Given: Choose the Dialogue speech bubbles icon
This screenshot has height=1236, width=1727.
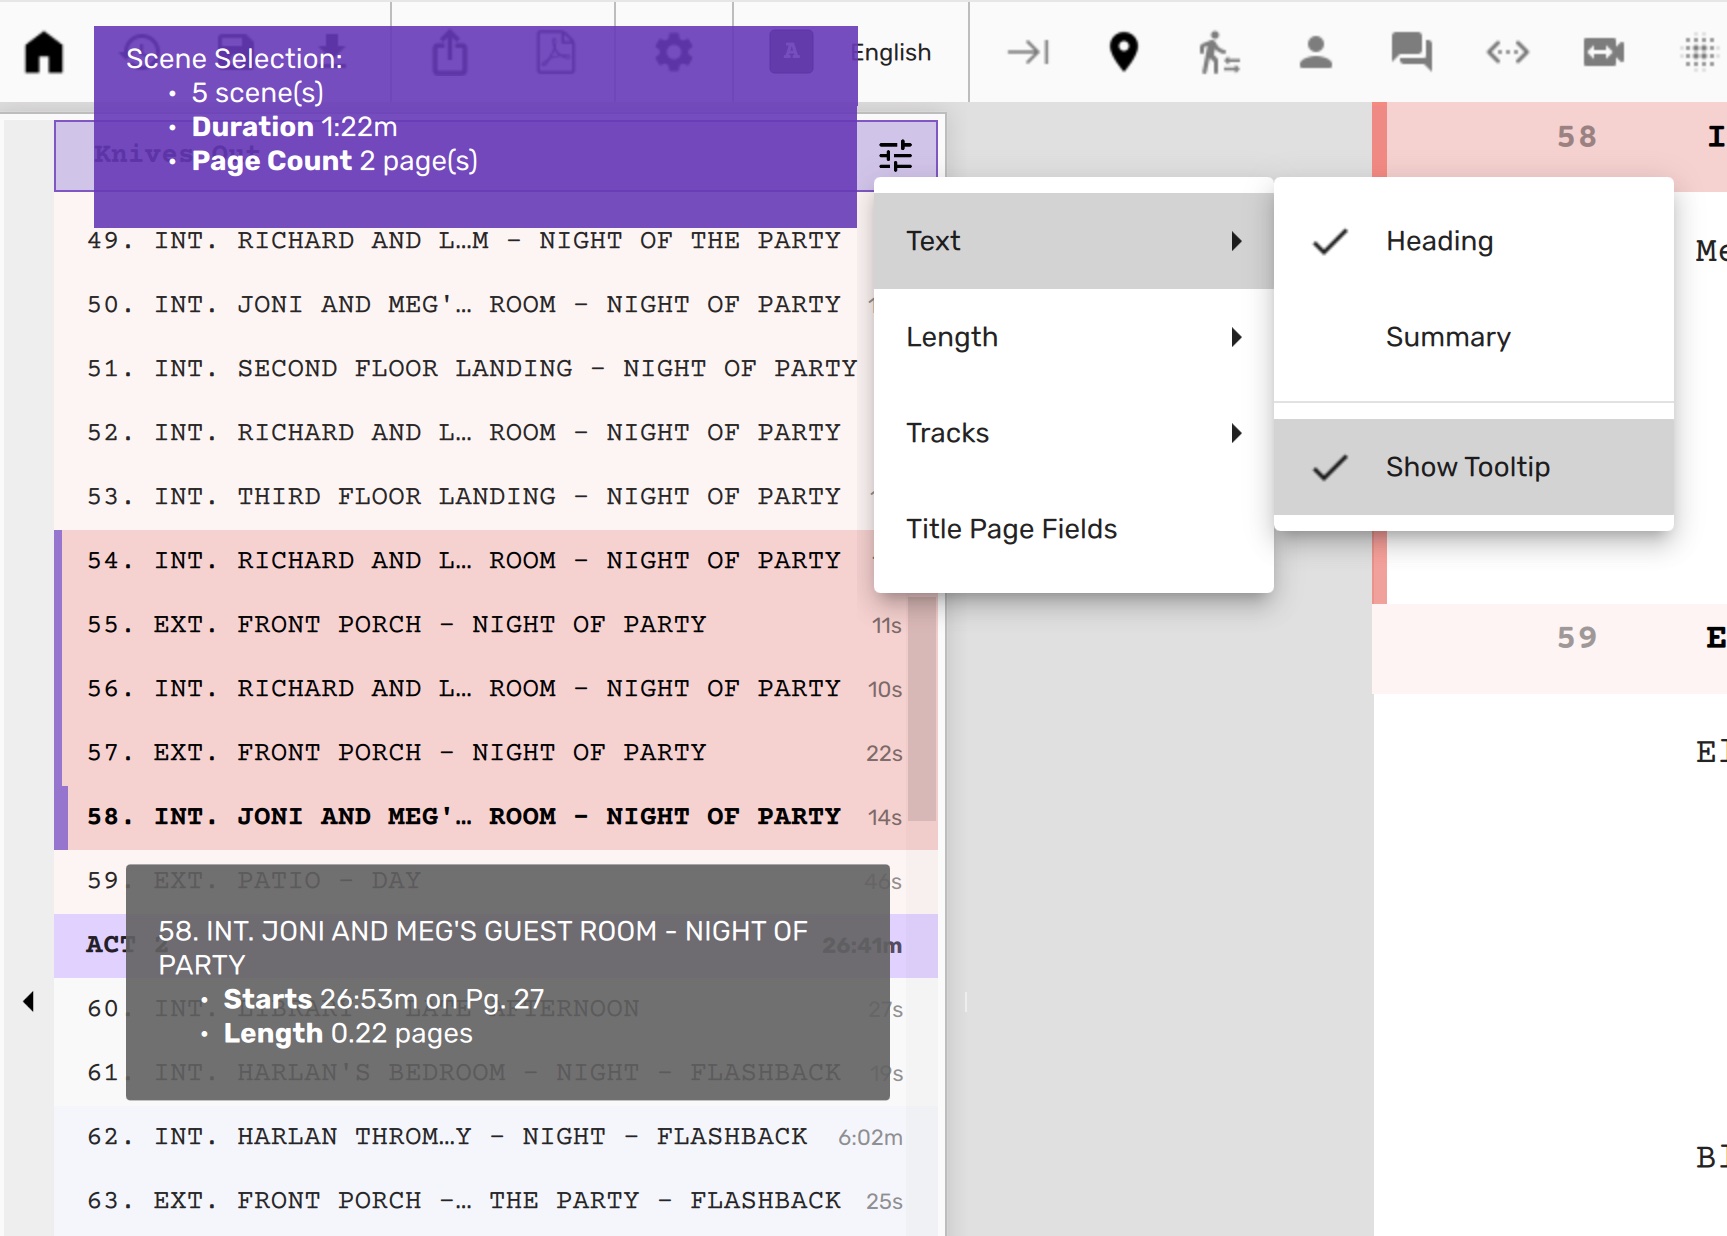Looking at the screenshot, I should [1411, 52].
